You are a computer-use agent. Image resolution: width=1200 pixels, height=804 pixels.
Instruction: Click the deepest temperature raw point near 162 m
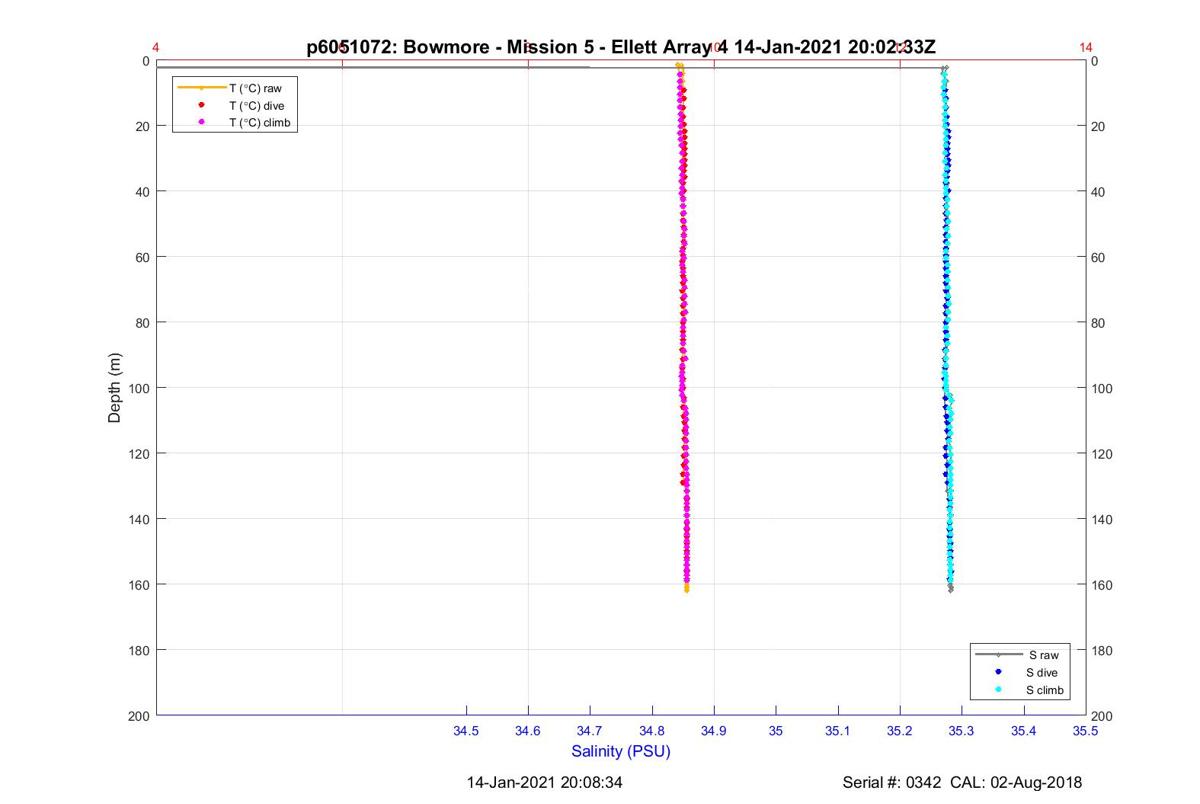click(x=687, y=590)
